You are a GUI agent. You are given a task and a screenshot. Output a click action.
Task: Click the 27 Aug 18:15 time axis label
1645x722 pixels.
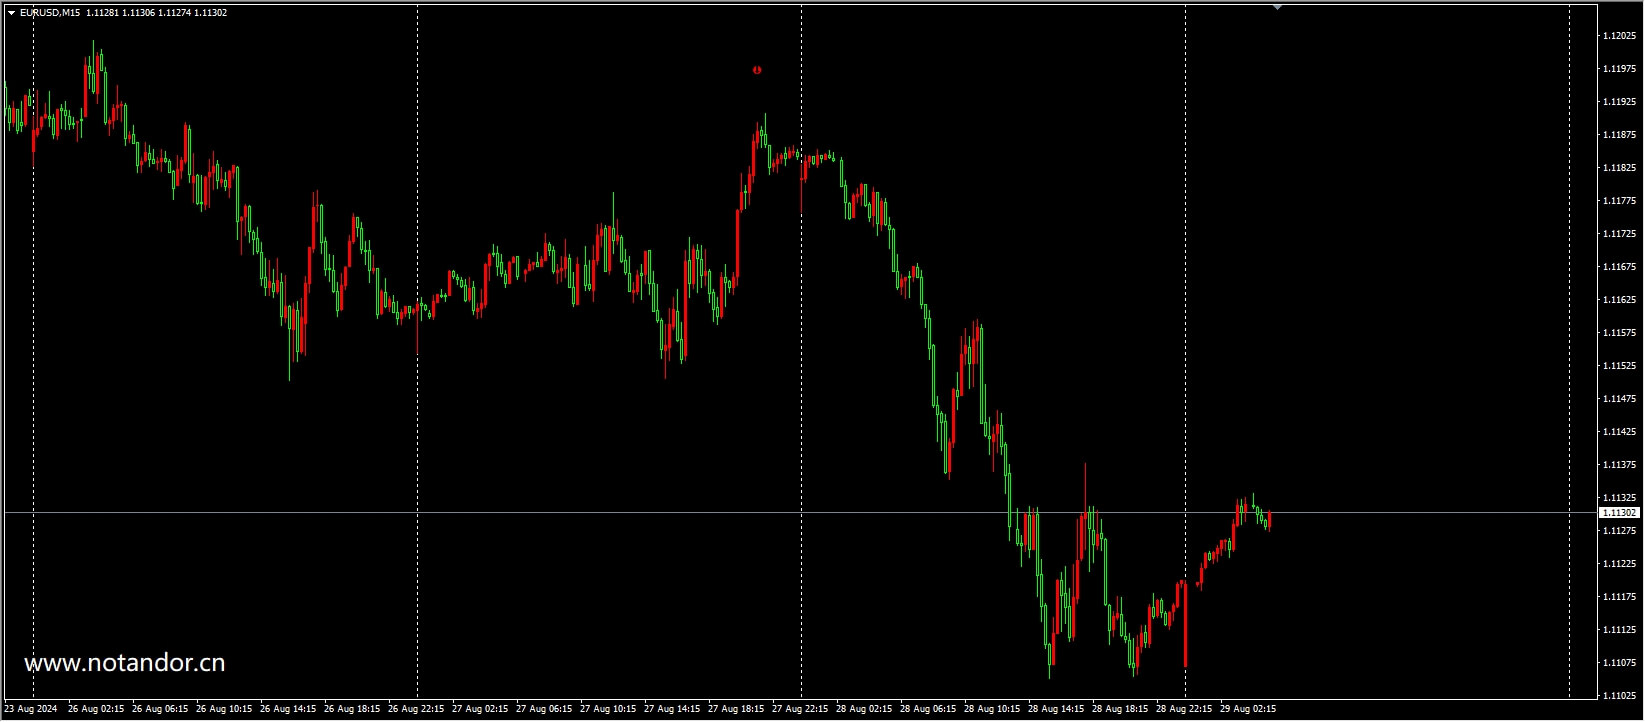[x=736, y=709]
